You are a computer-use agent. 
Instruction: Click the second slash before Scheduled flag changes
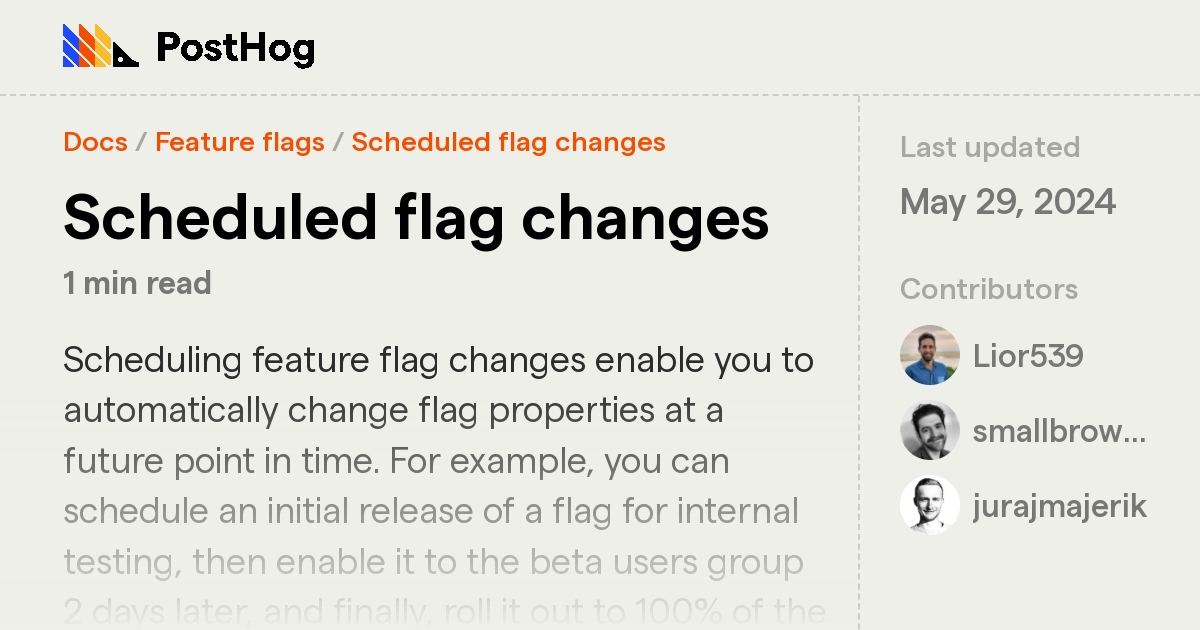338,142
